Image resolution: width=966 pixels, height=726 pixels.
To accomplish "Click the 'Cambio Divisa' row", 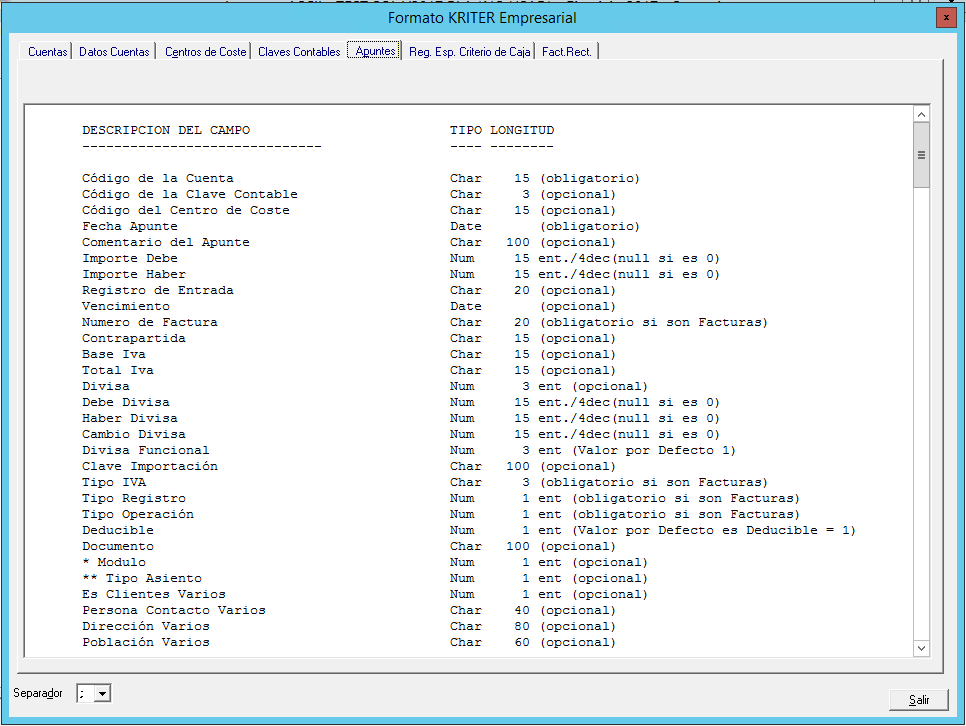I will click(x=401, y=434).
